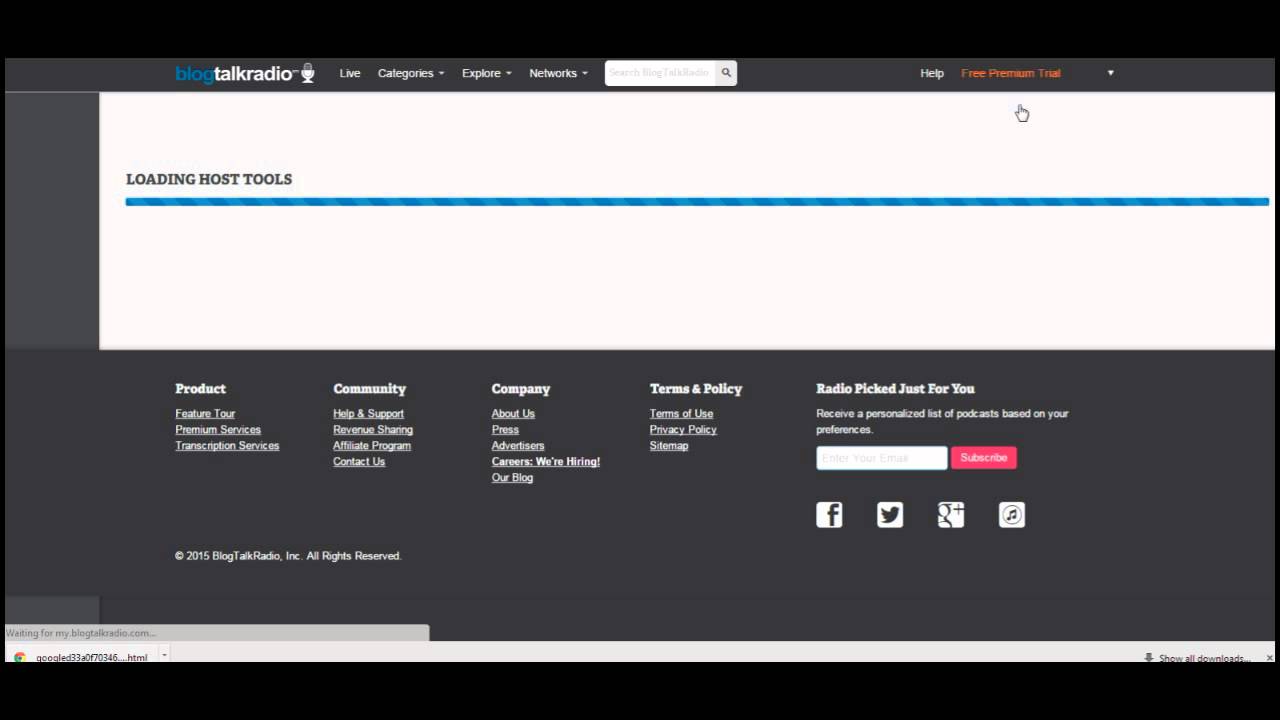Click the '© 2015 BlogTalkRadio, Inc.' copyright text
Viewport: 1280px width, 720px height.
pyautogui.click(x=288, y=556)
